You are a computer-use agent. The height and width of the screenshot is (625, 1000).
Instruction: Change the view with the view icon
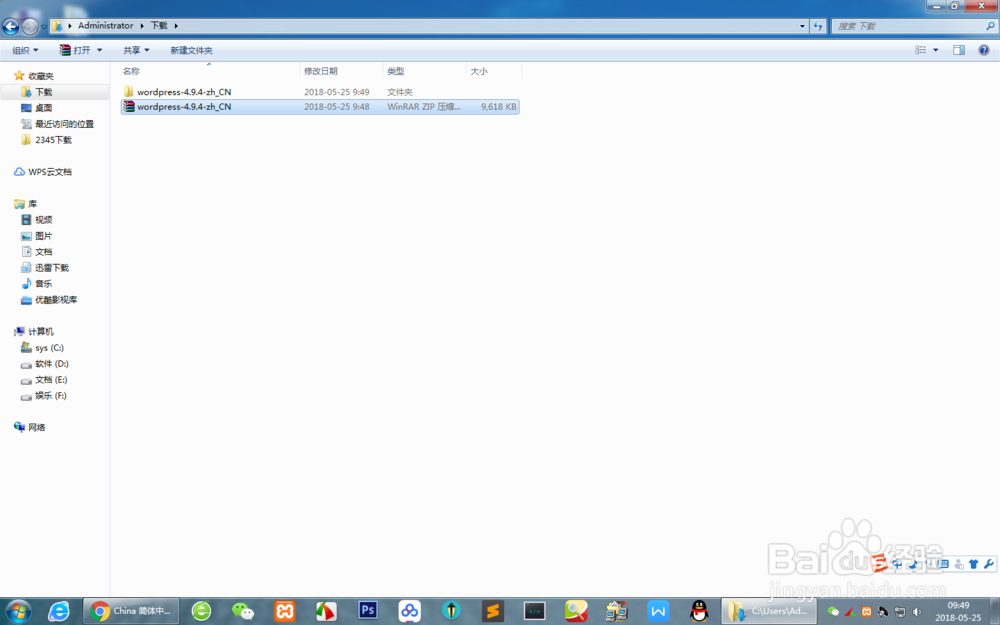[920, 50]
